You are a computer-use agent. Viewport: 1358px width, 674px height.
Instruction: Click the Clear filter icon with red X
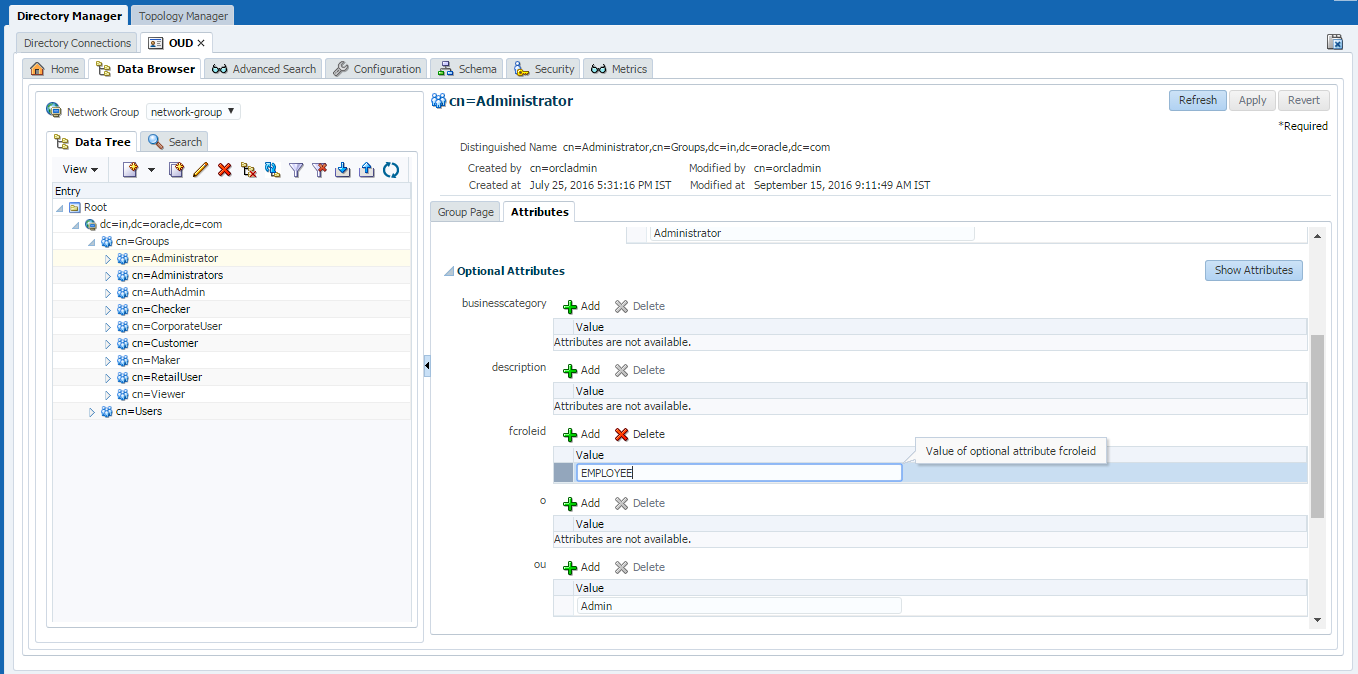tap(320, 170)
